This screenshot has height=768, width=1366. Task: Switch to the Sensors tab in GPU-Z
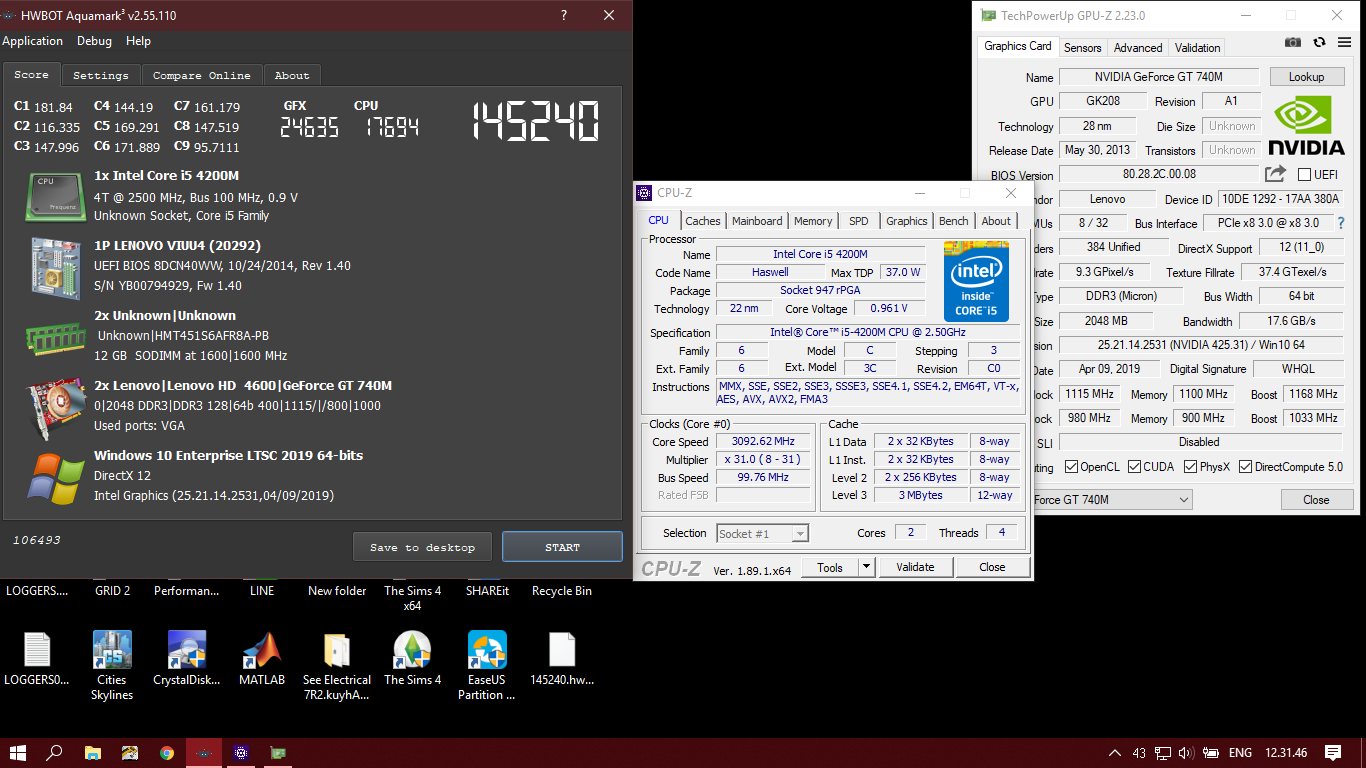pos(1082,47)
